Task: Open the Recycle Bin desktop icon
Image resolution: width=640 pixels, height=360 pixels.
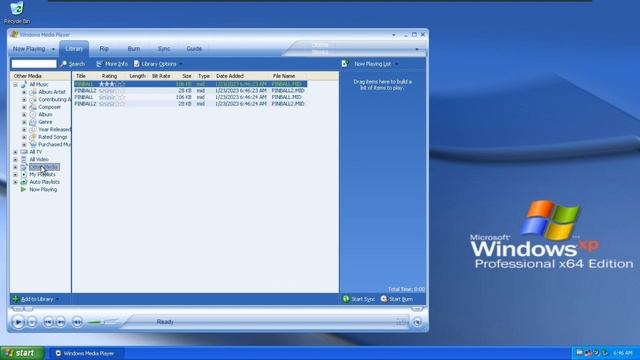Action: pos(17,13)
